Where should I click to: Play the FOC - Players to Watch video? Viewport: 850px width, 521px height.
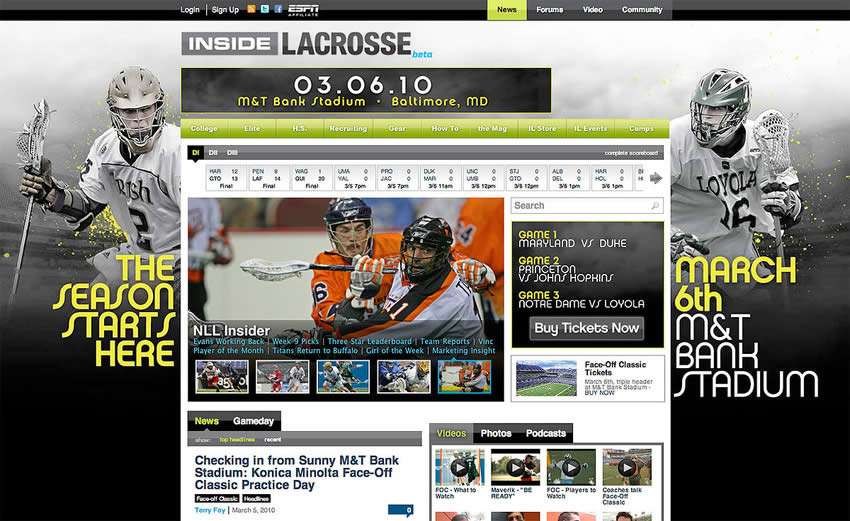click(x=571, y=467)
